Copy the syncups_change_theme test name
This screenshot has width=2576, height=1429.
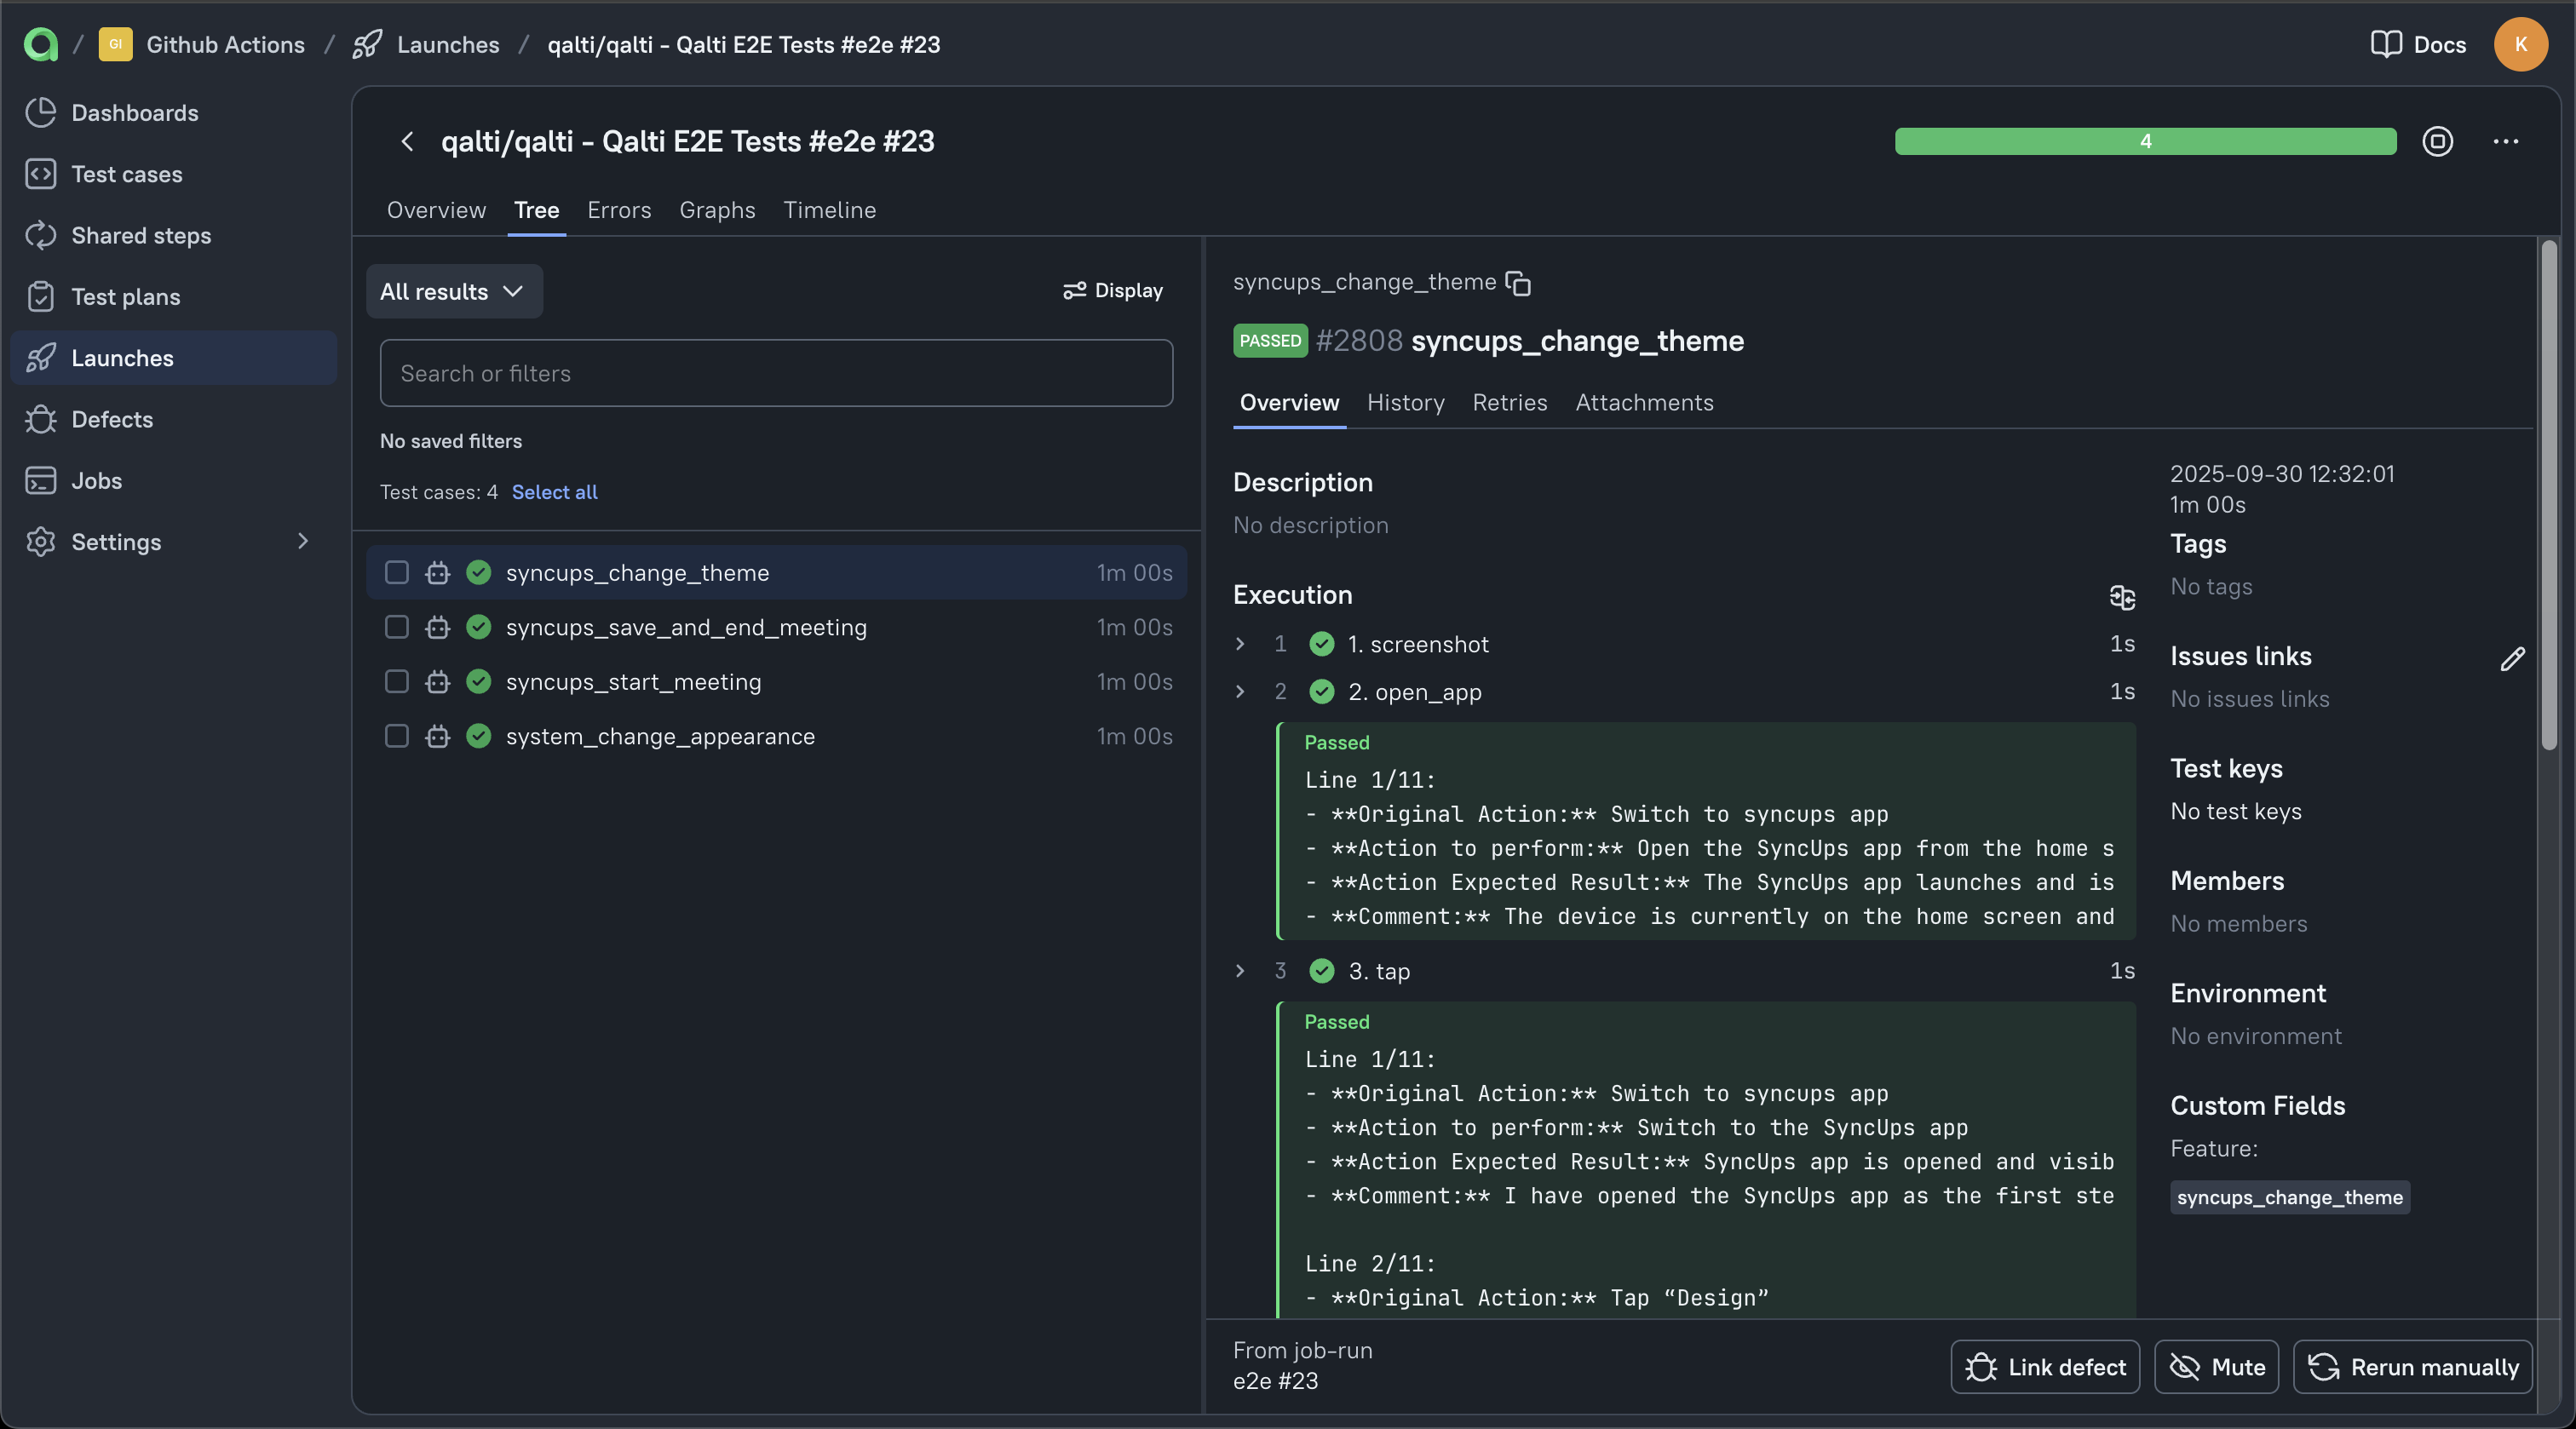coord(1518,283)
